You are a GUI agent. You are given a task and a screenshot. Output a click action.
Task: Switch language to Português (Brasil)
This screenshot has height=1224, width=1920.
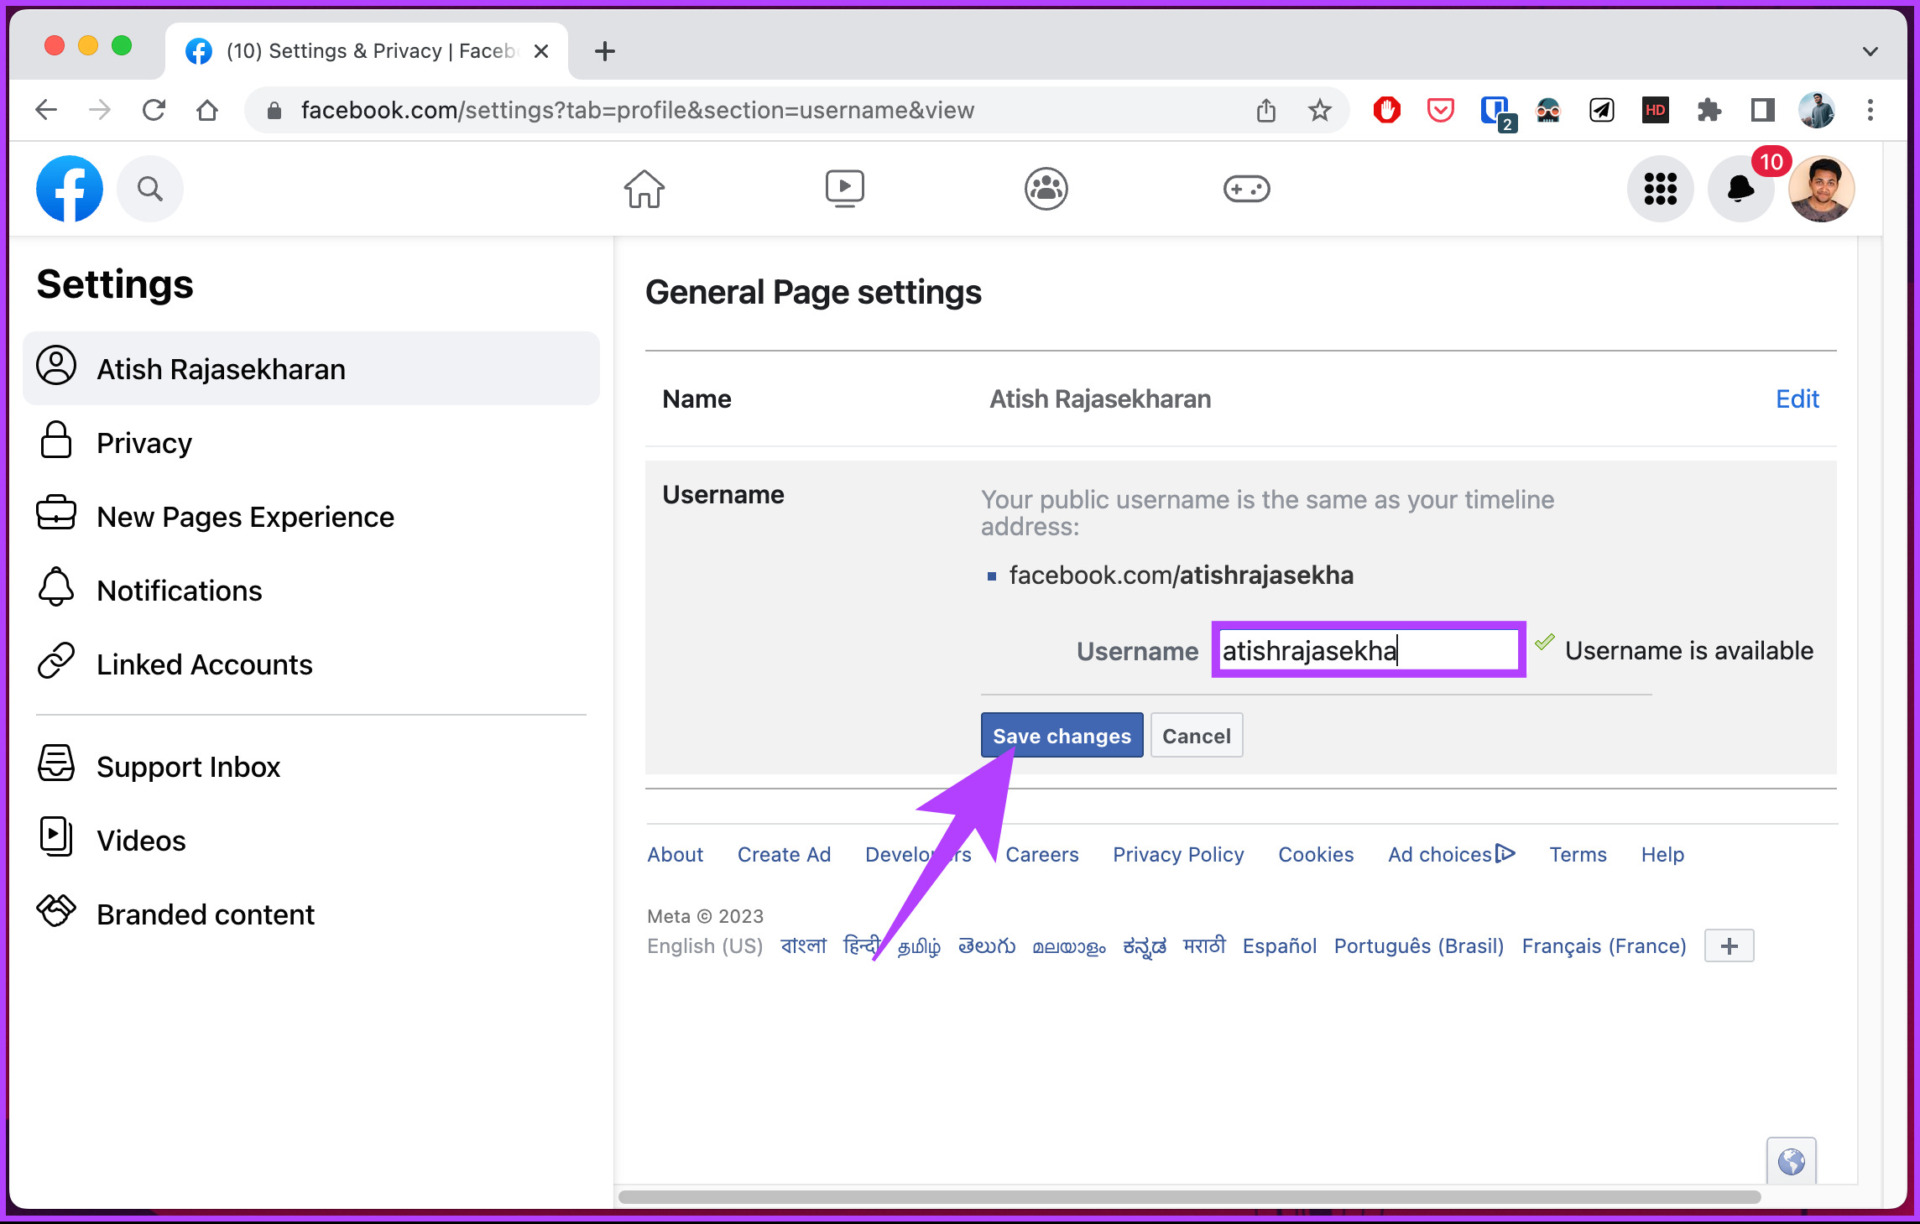coord(1418,946)
